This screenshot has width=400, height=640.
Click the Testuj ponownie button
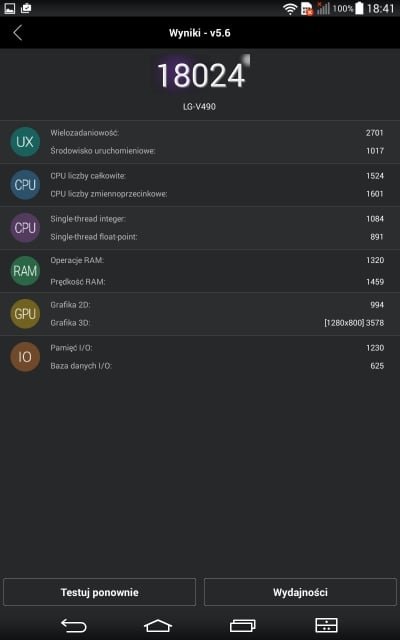pyautogui.click(x=100, y=592)
